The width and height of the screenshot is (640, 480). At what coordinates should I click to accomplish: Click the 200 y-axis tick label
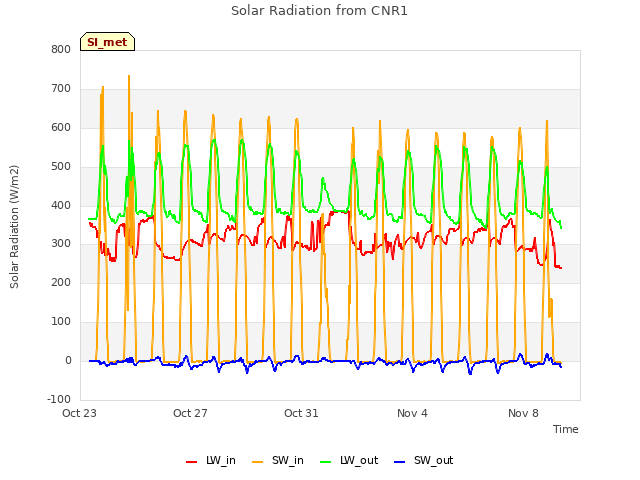pyautogui.click(x=61, y=283)
